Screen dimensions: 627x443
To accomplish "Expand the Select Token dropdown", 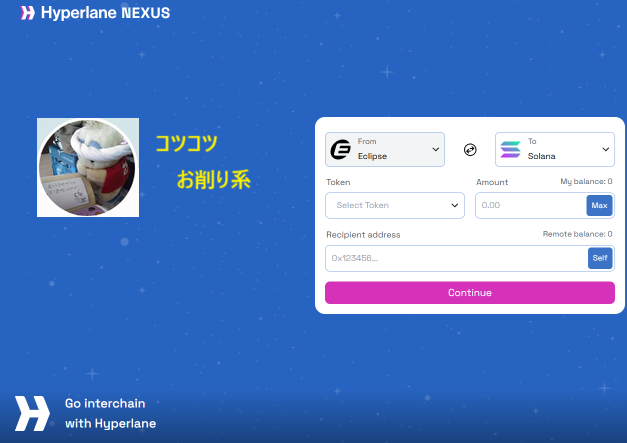I will (x=395, y=206).
